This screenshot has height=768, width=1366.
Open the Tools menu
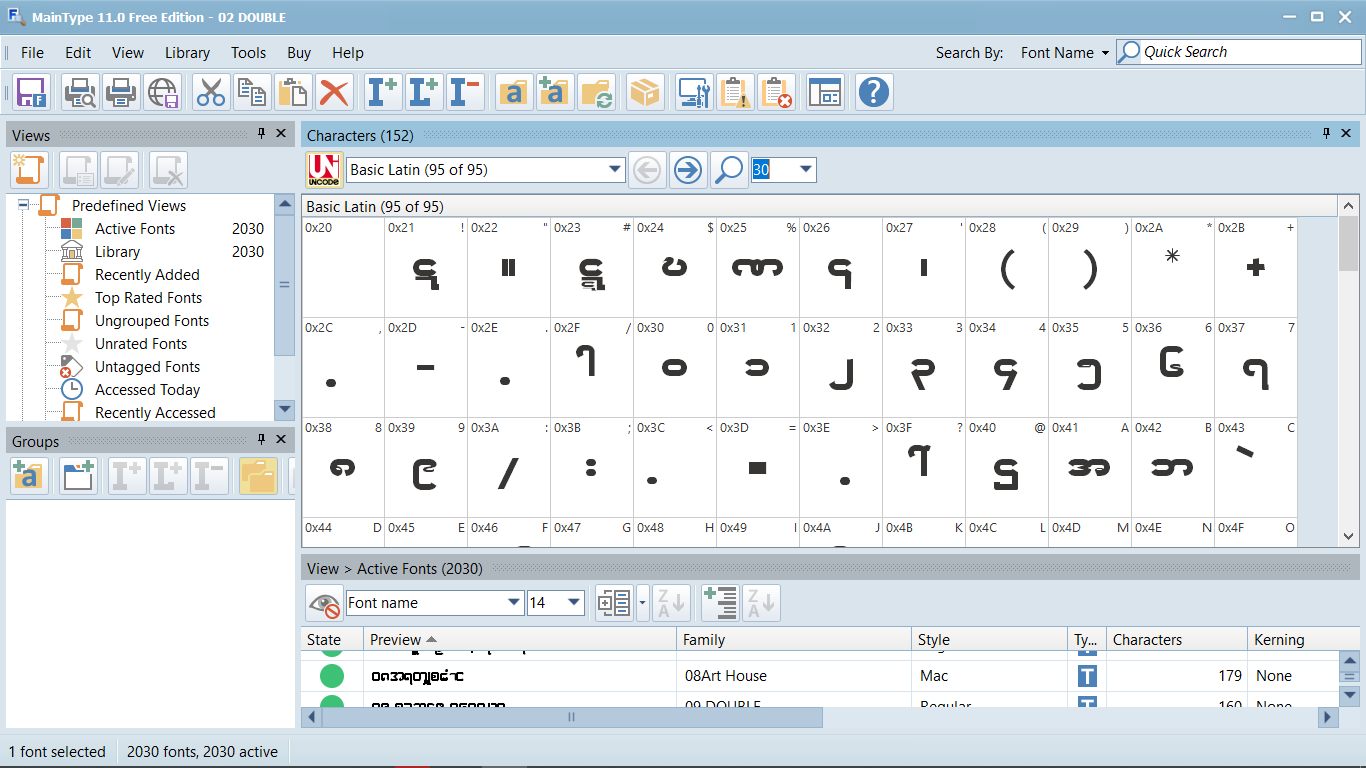[248, 53]
